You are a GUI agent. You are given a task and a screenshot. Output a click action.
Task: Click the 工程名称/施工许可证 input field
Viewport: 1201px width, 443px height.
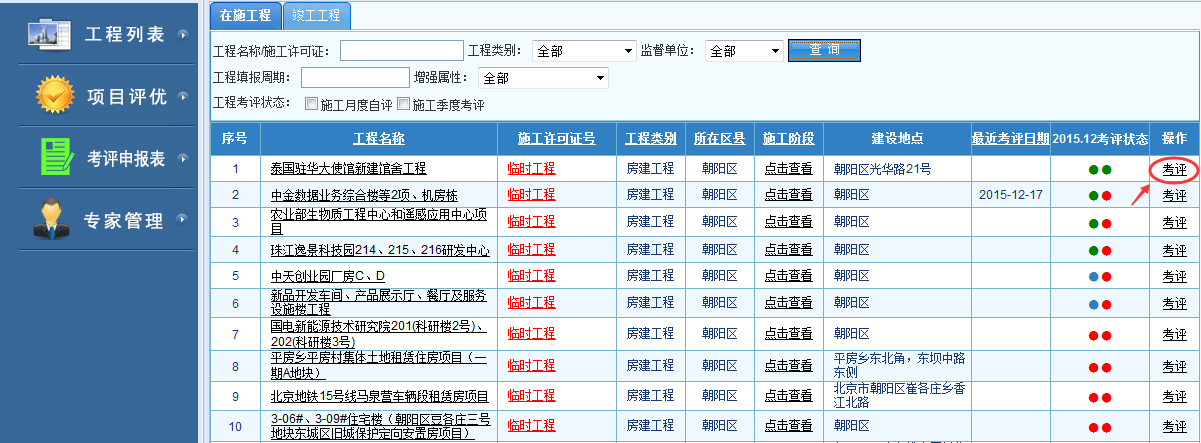point(400,51)
